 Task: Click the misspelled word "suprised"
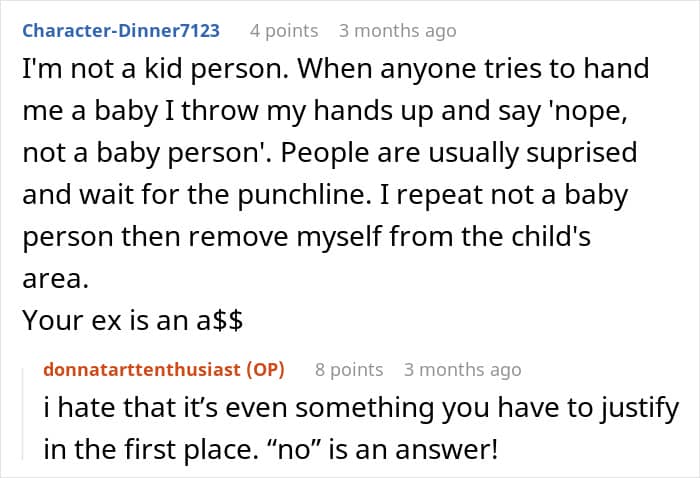coord(581,153)
